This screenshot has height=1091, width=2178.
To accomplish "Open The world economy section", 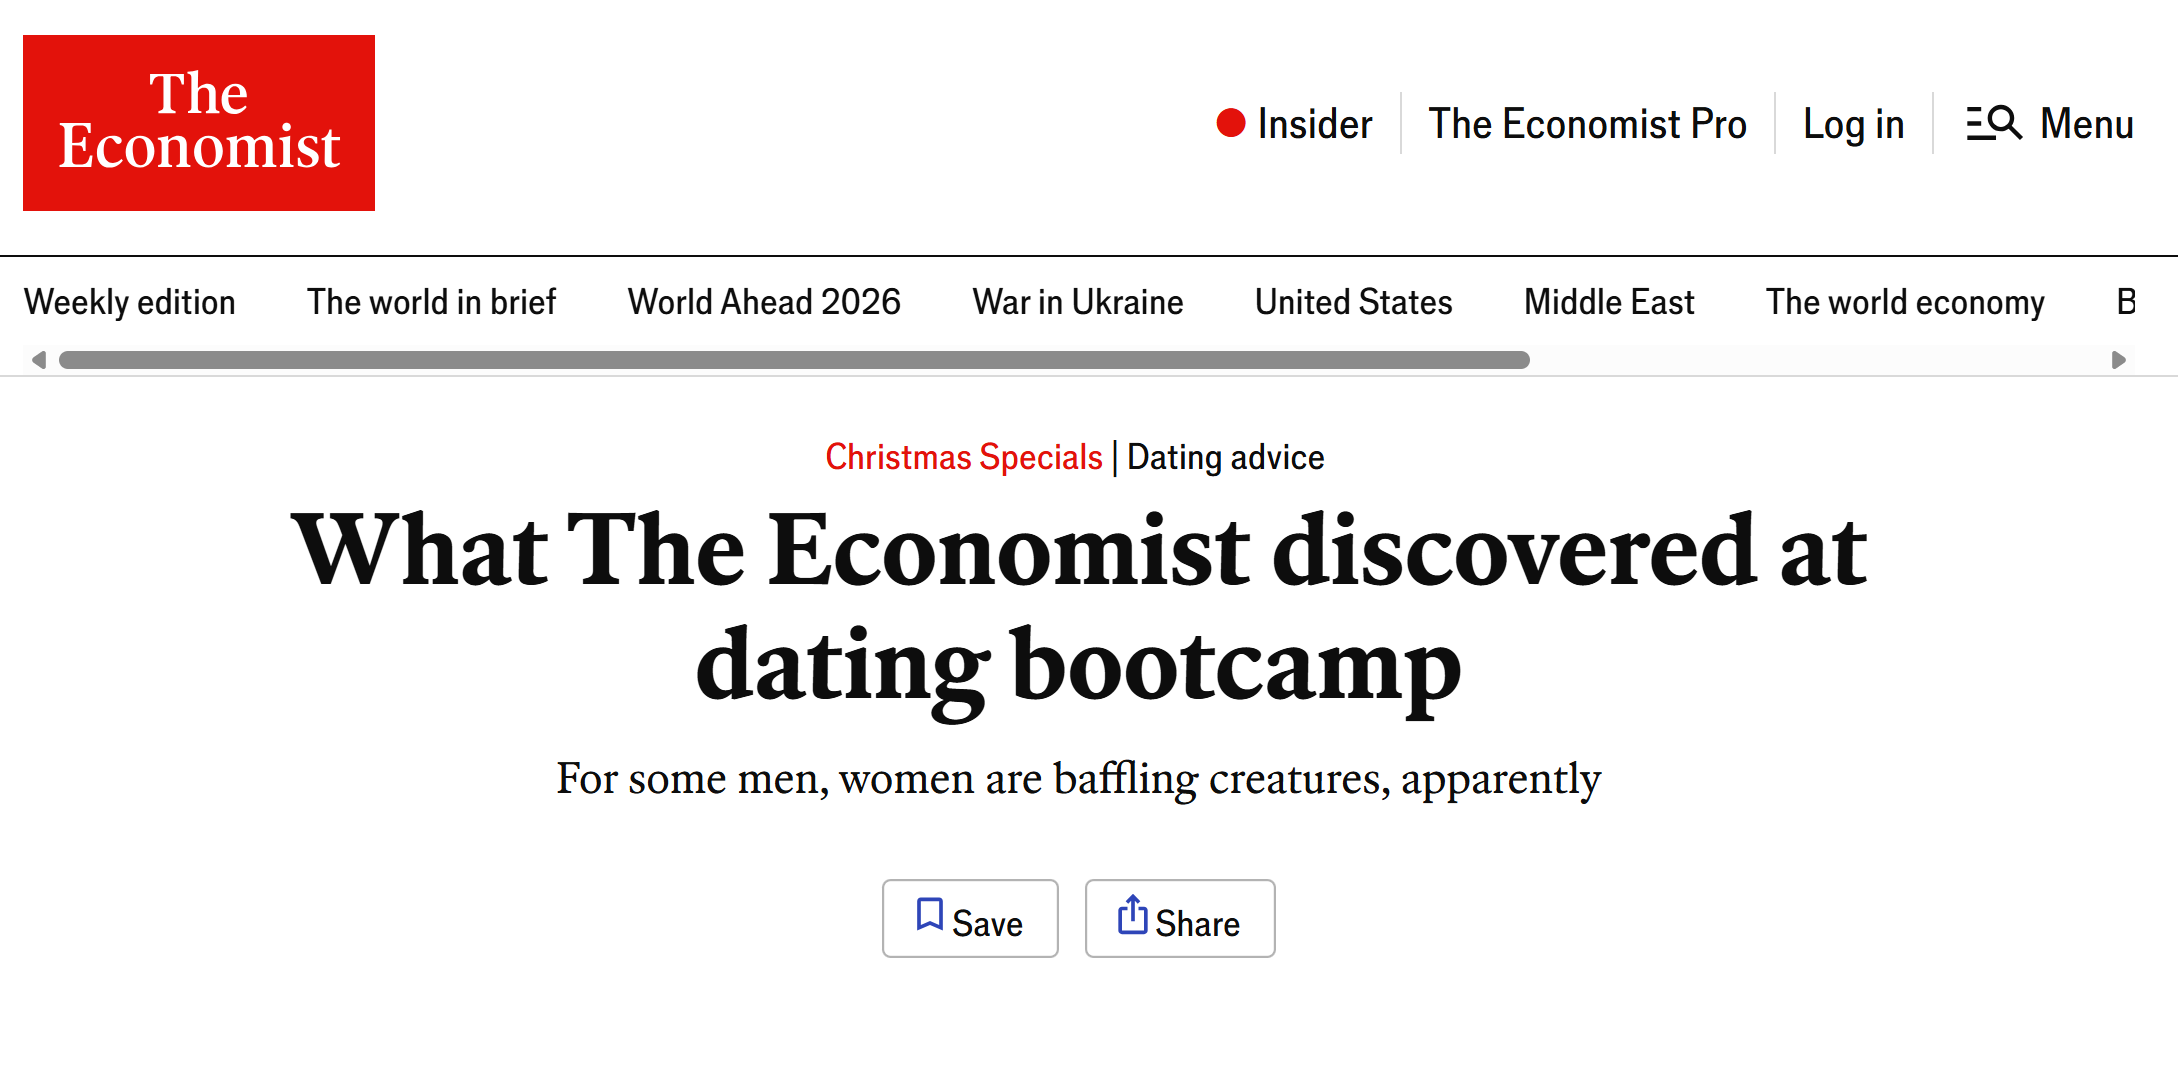I will tap(1905, 302).
